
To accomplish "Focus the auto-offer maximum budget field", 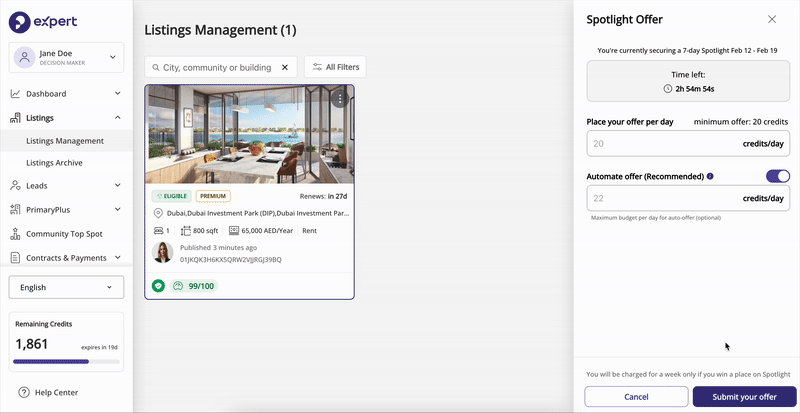I will tap(688, 198).
